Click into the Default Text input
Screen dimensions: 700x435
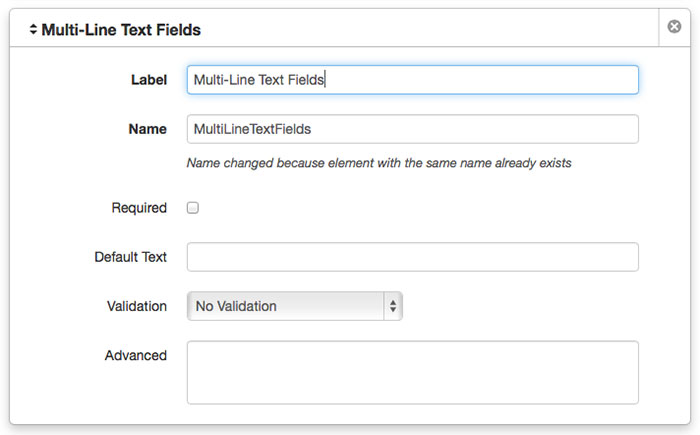pos(412,257)
